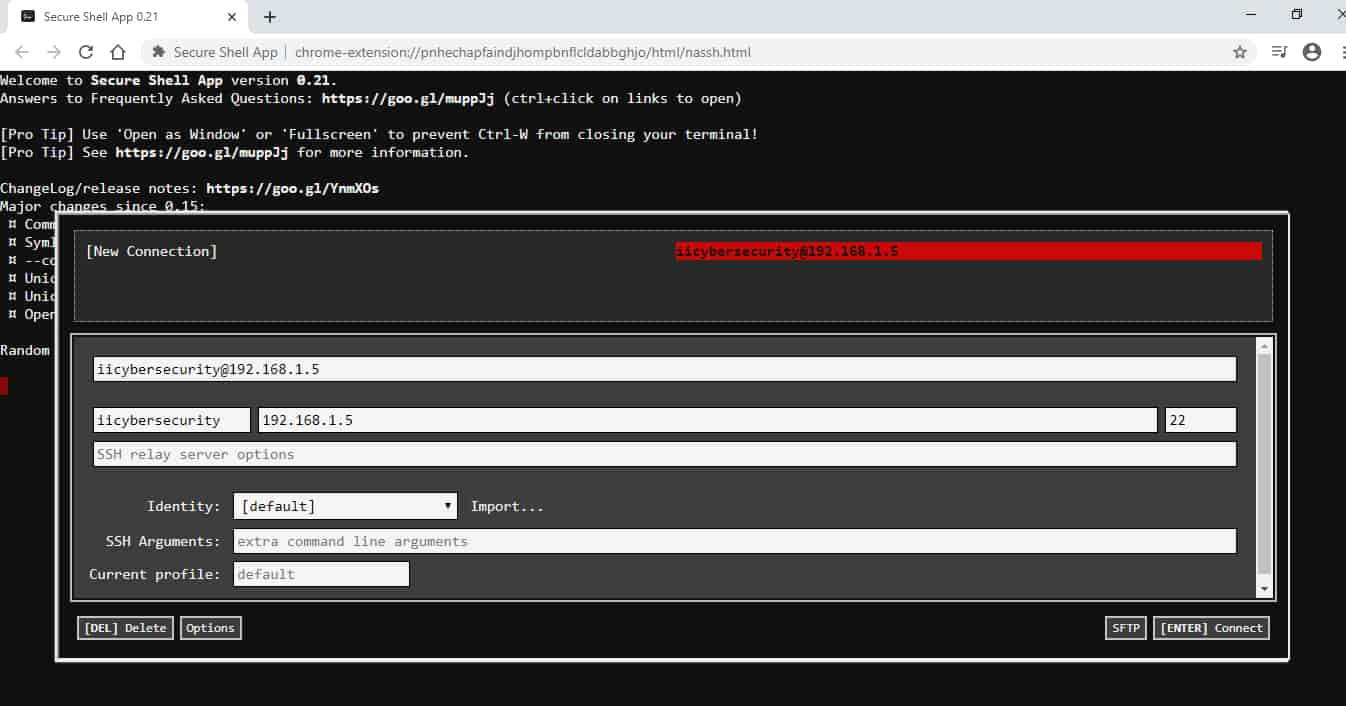Open the Chrome profile avatar
Image resolution: width=1346 pixels, height=706 pixels.
(x=1312, y=52)
